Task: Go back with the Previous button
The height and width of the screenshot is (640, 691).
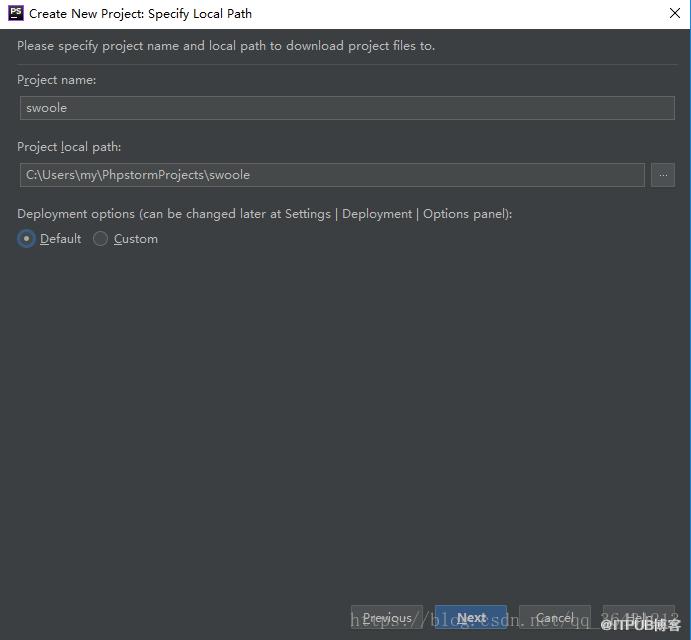Action: click(387, 618)
